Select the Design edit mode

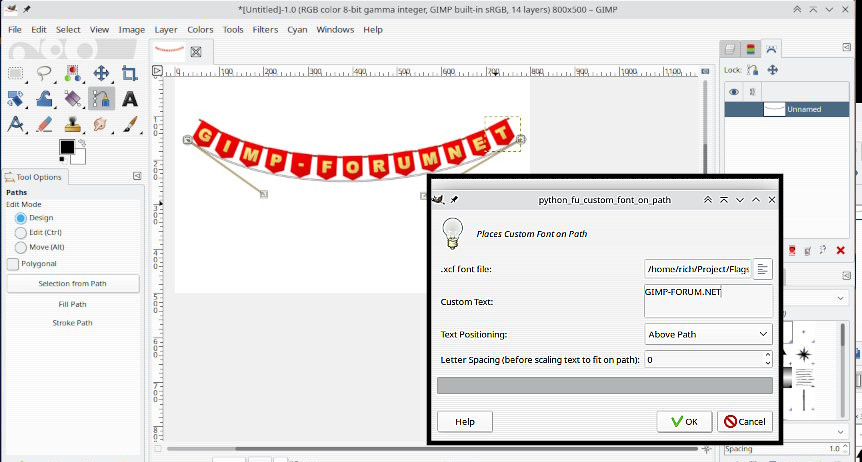tap(21, 218)
